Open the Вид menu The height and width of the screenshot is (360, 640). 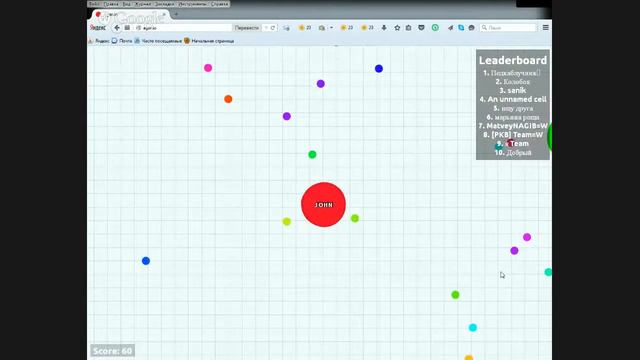(x=127, y=4)
